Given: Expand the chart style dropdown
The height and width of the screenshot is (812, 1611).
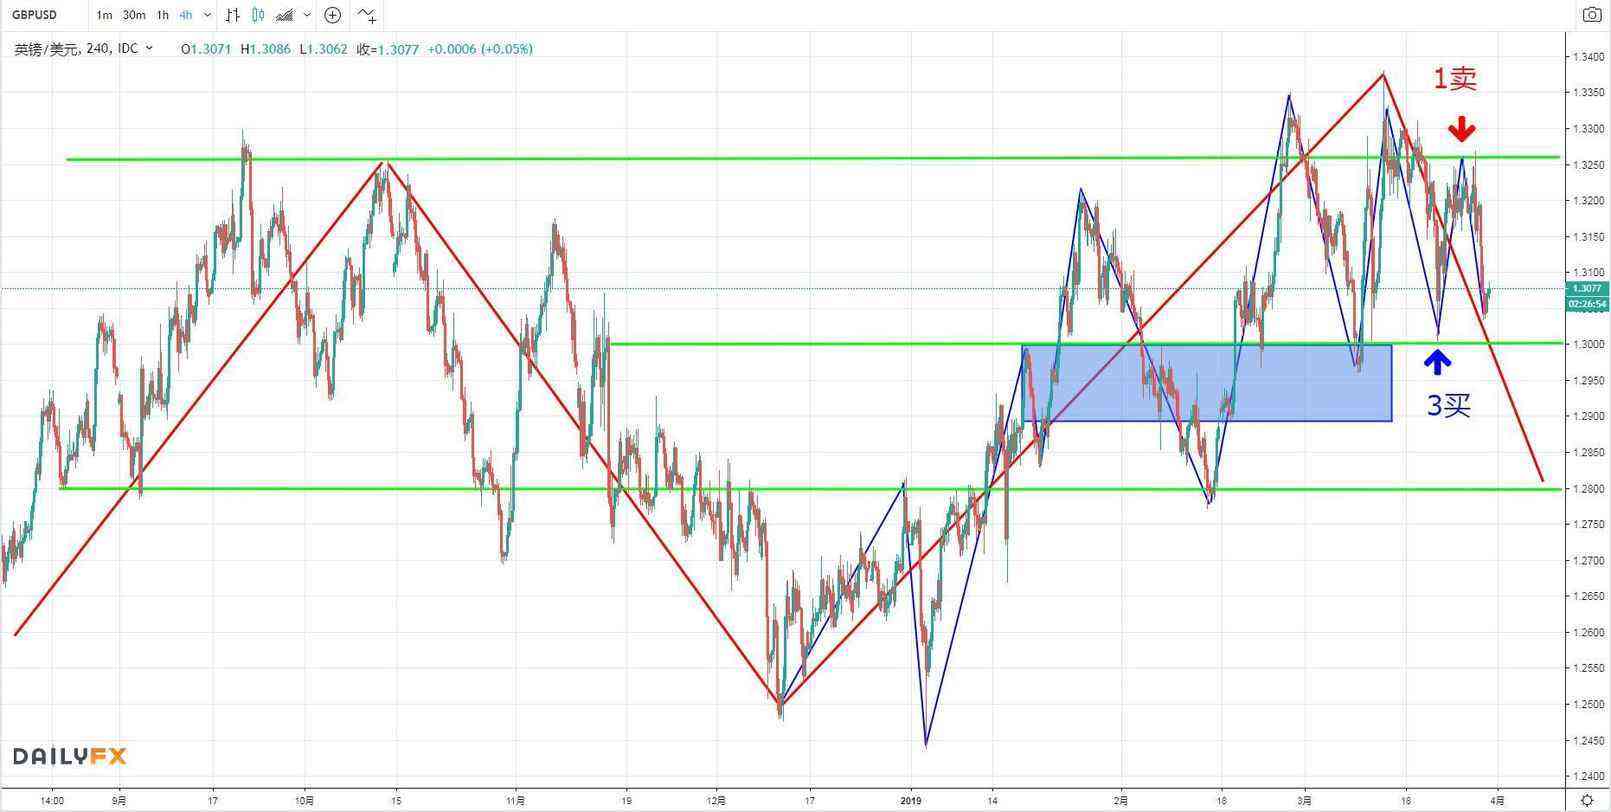Looking at the screenshot, I should (x=307, y=15).
